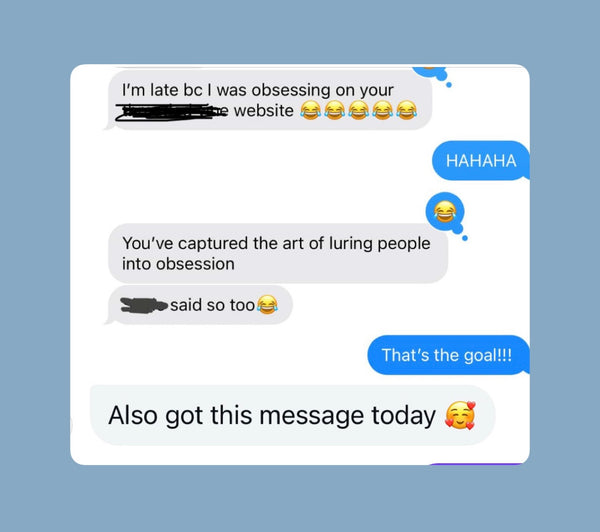Tap the "Also got this message today" caption
Viewport: 600px width, 532px height.
point(292,415)
